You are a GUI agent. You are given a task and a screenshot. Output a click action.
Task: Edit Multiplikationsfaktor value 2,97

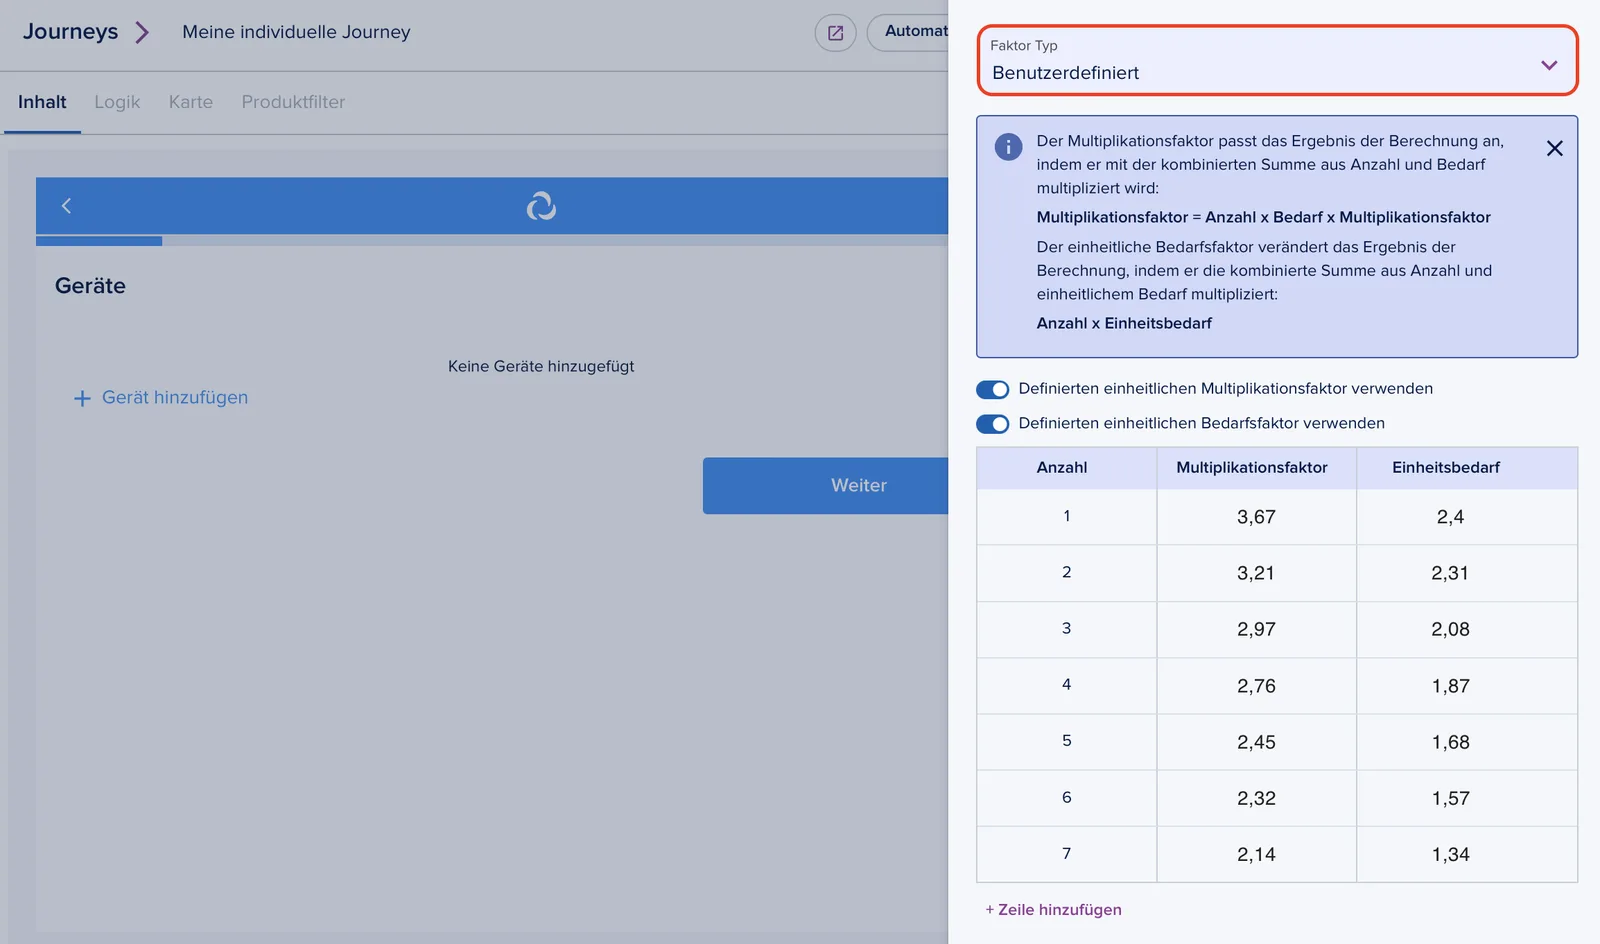tap(1256, 629)
